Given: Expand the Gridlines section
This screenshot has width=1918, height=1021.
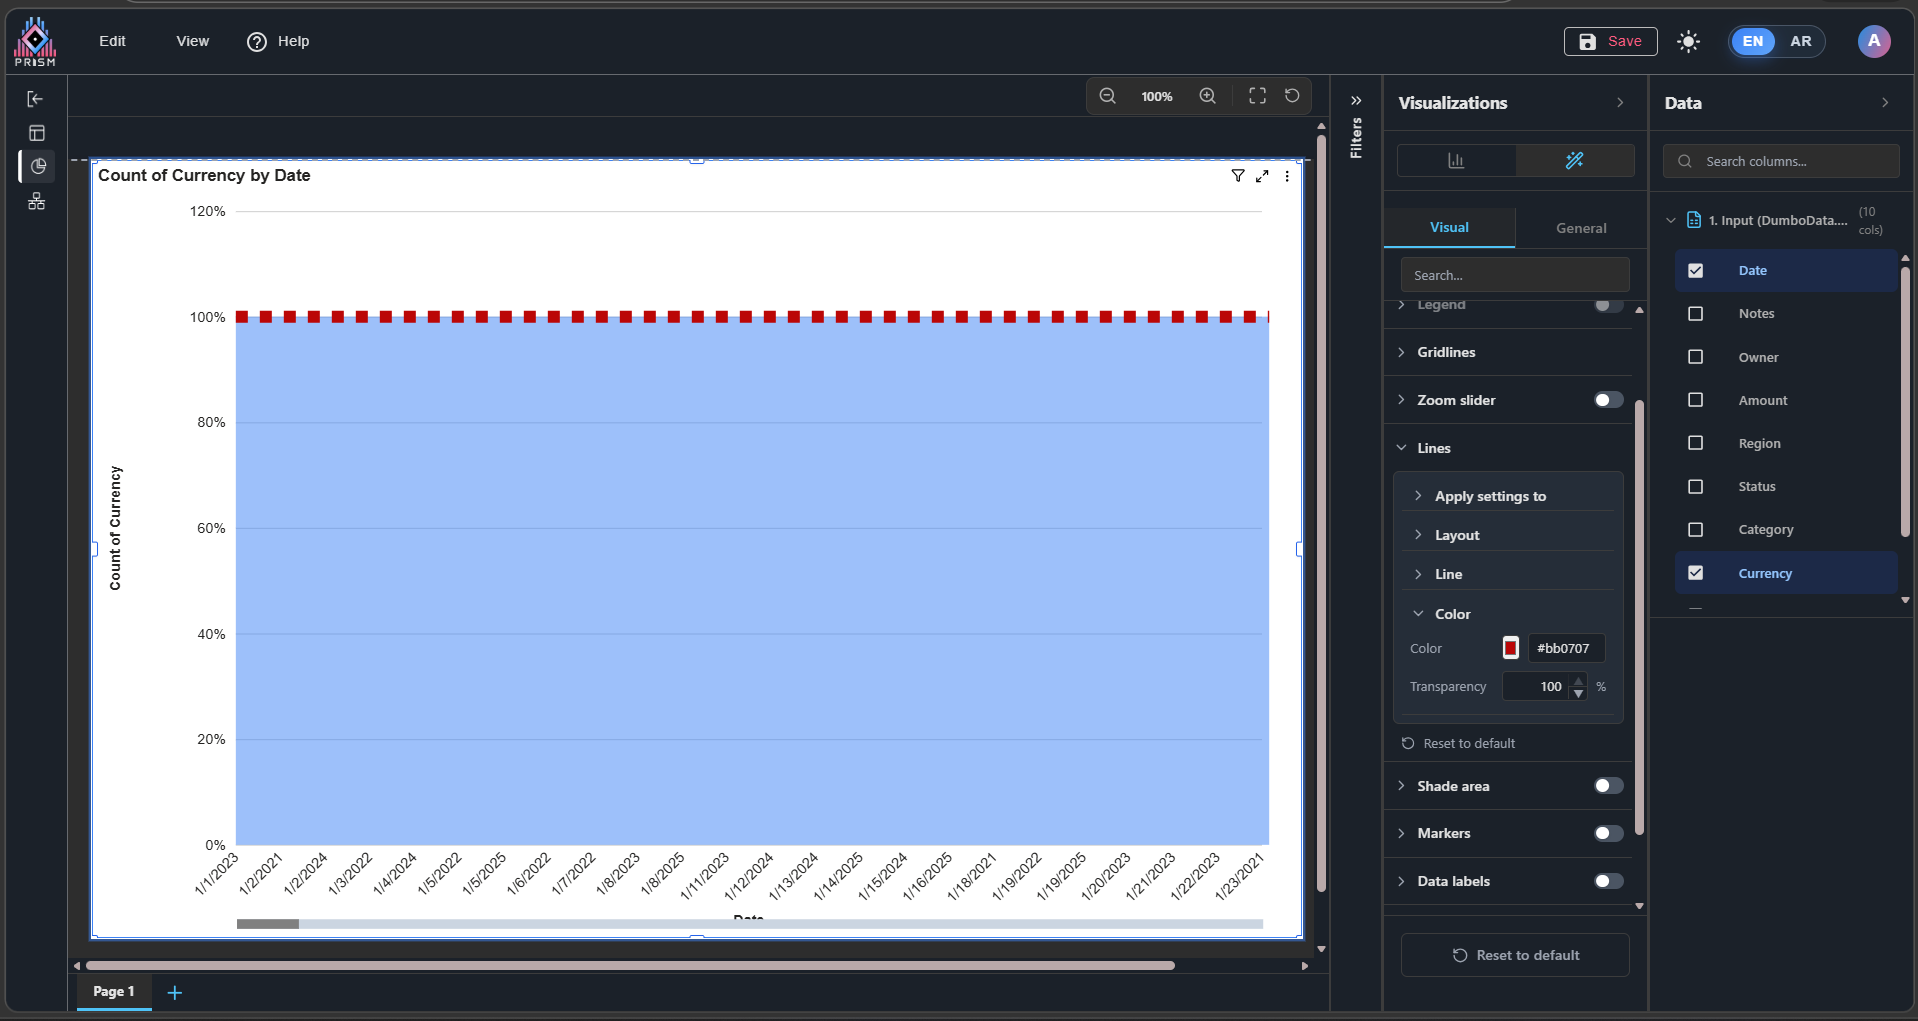Looking at the screenshot, I should [1446, 352].
